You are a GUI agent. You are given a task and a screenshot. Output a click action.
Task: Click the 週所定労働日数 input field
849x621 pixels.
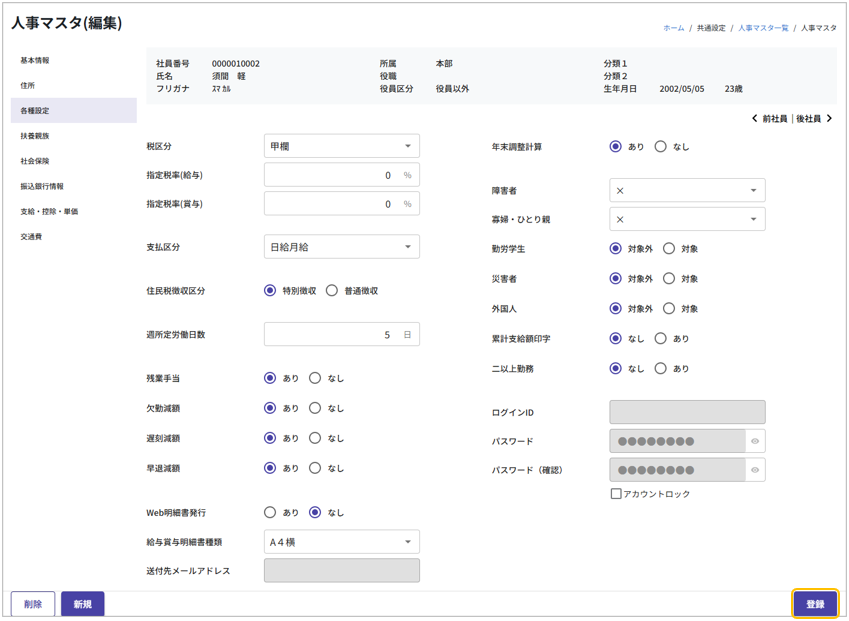pos(330,335)
